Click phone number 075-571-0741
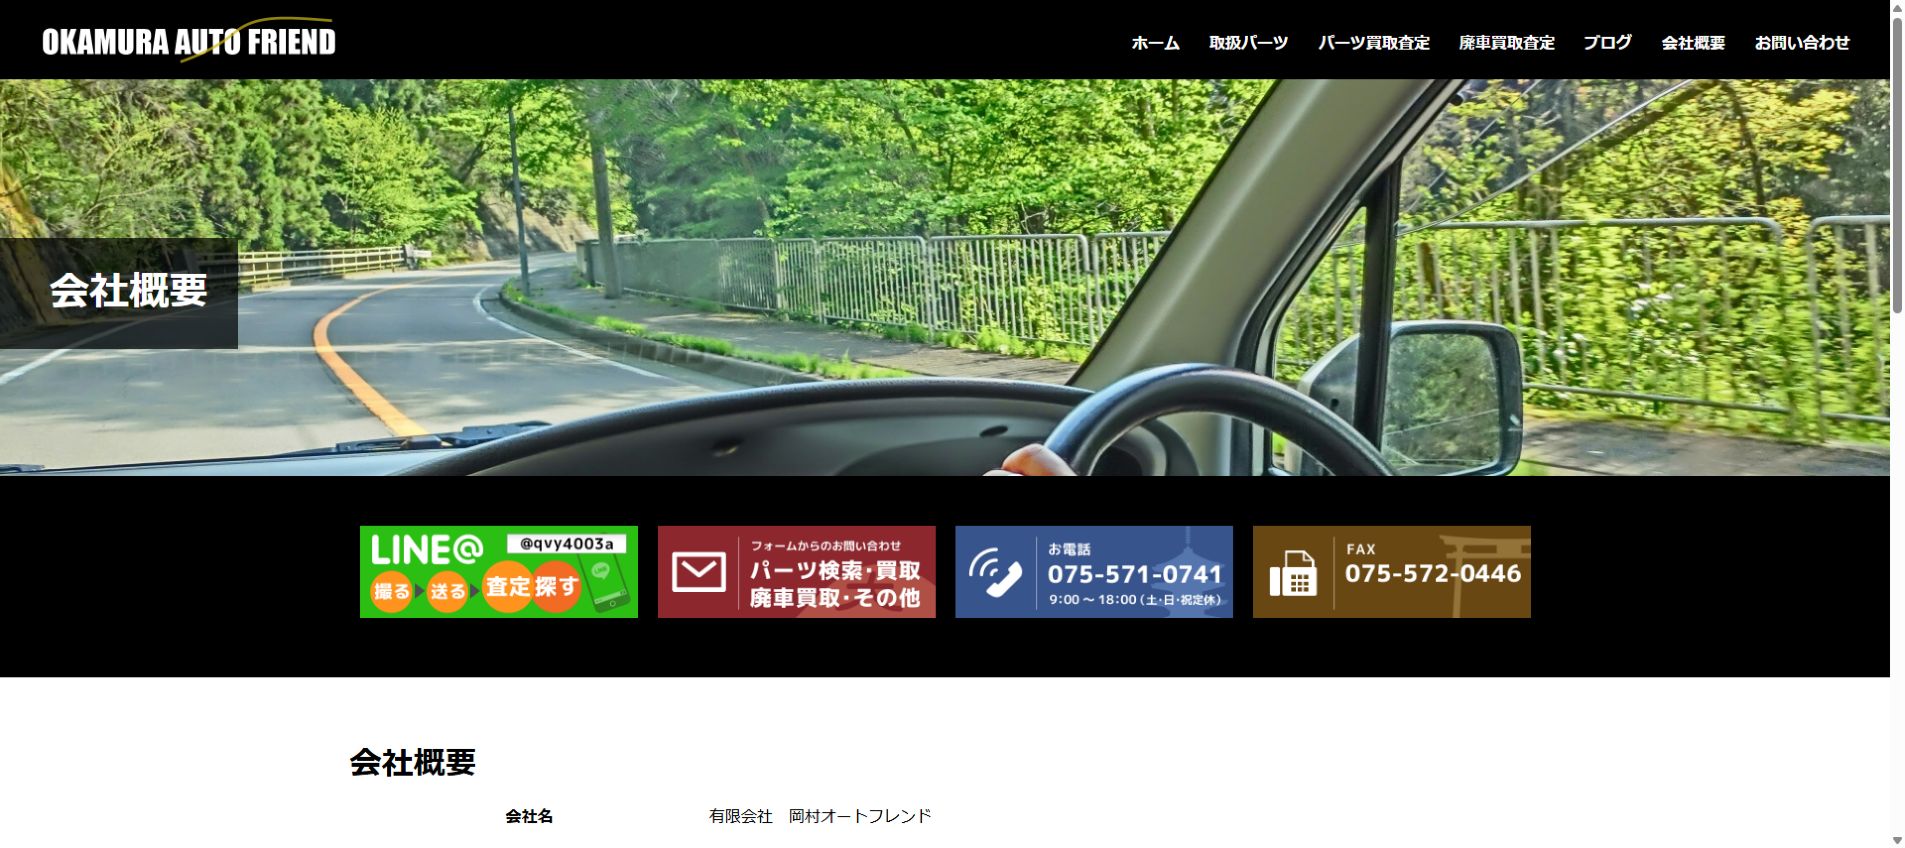Viewport: 1905px width, 848px height. point(1135,574)
